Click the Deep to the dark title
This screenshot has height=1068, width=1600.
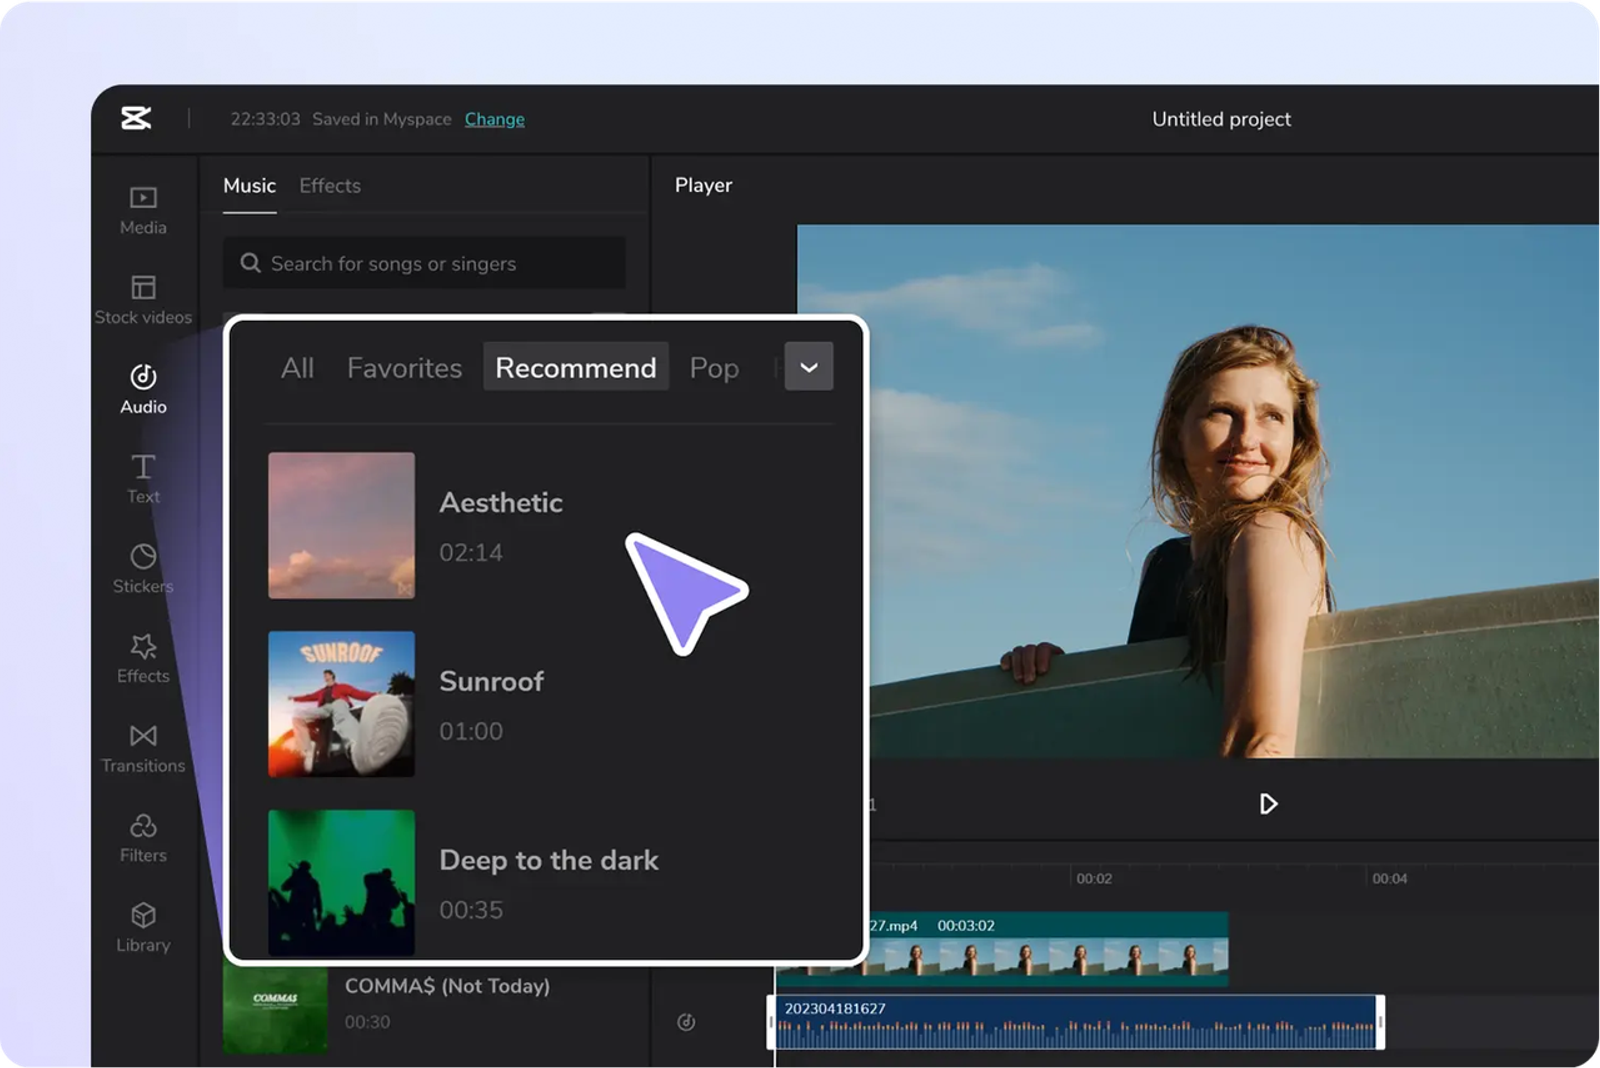549,860
